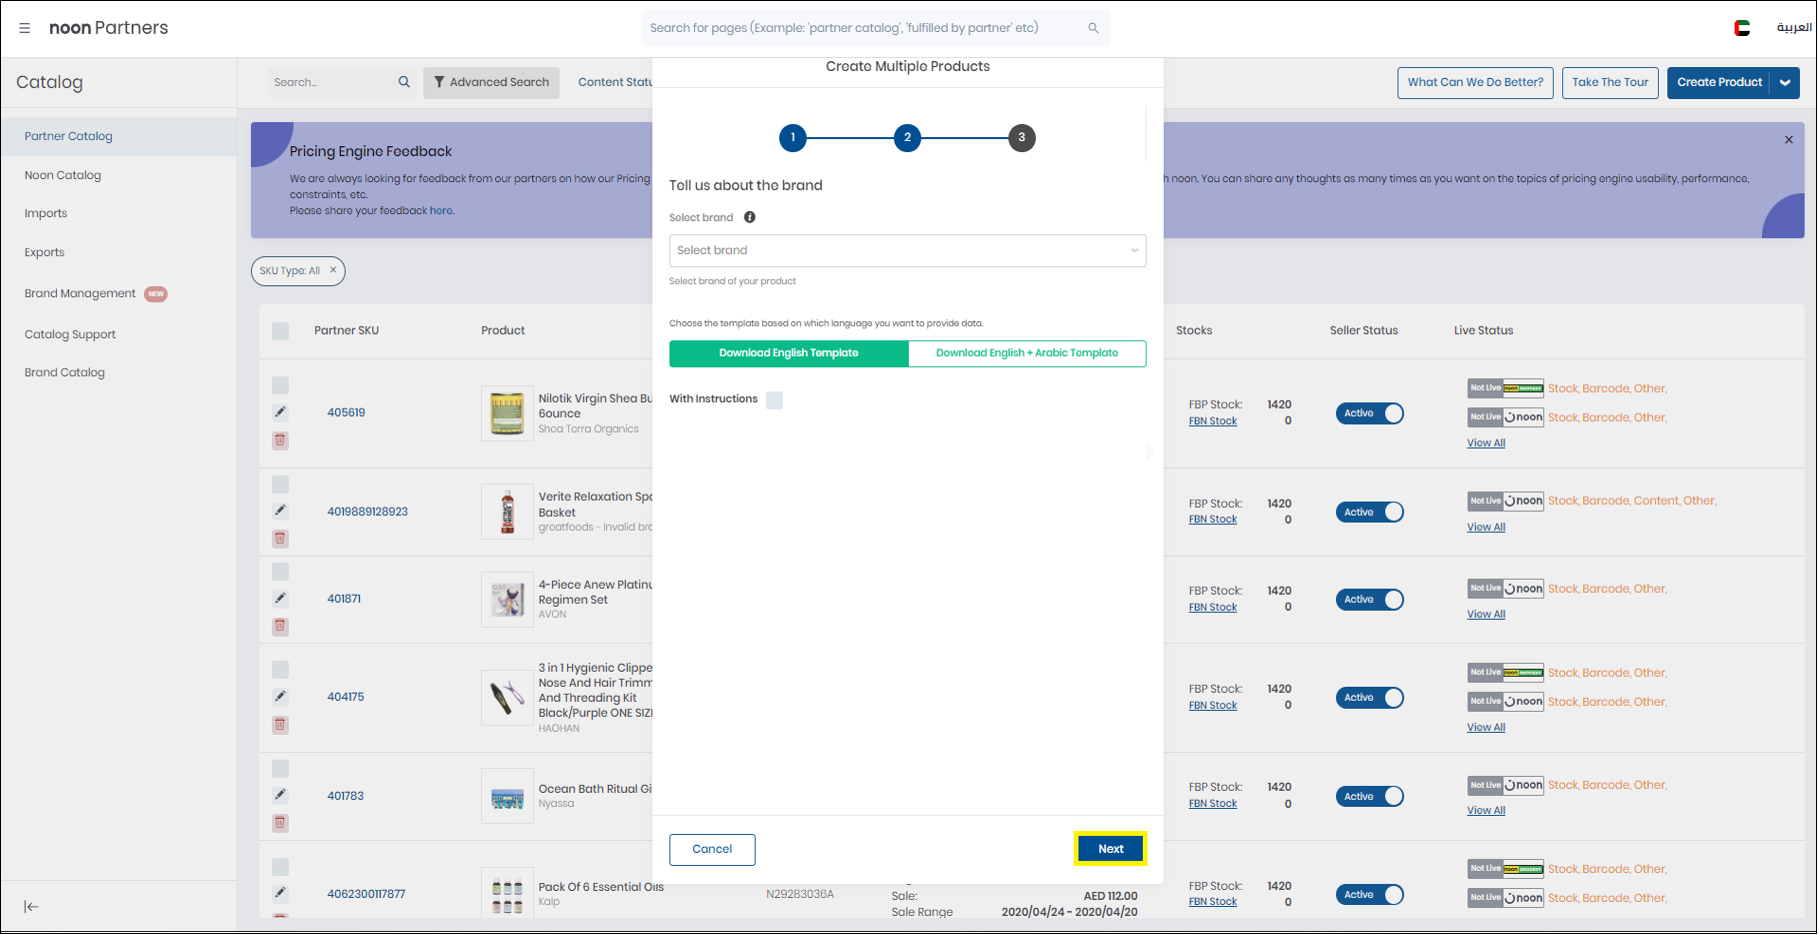Click the info icon beside Select brand
Image resolution: width=1819 pixels, height=935 pixels.
coord(749,217)
